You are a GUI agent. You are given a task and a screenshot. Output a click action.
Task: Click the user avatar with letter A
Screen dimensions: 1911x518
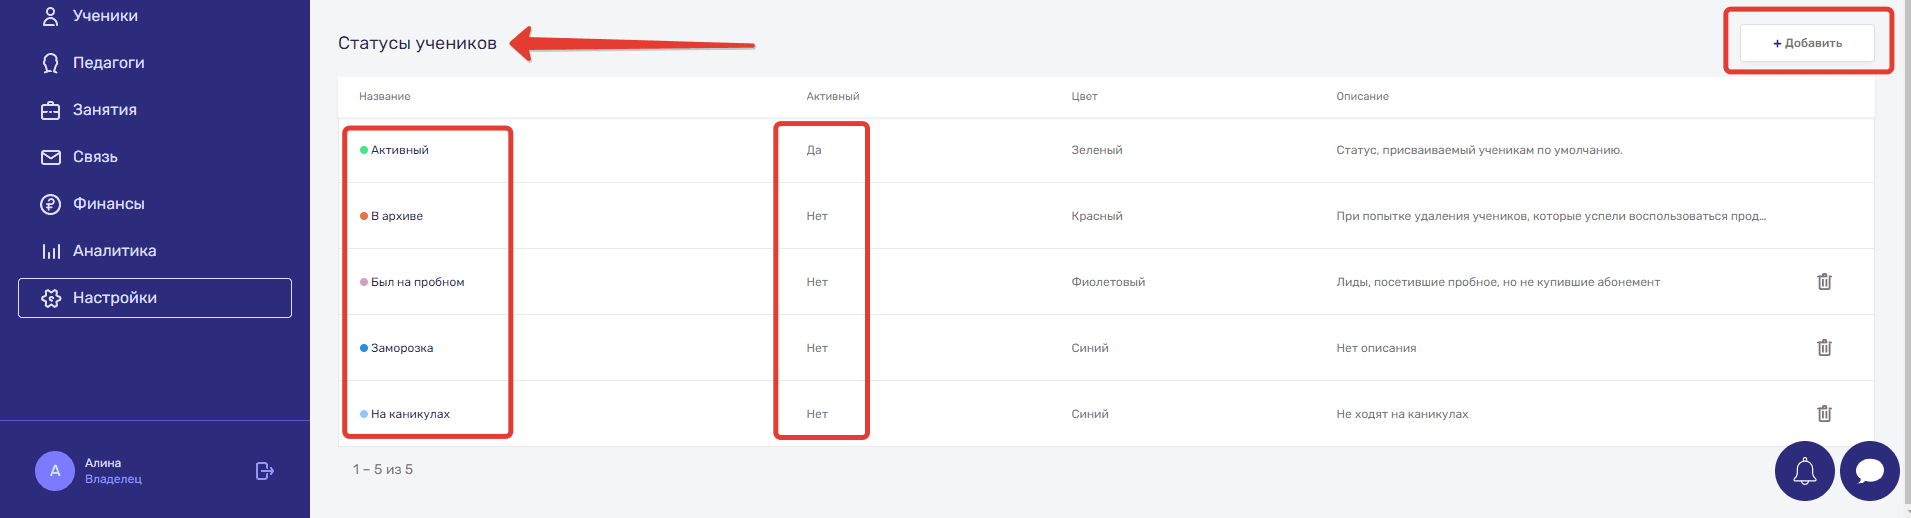(55, 471)
